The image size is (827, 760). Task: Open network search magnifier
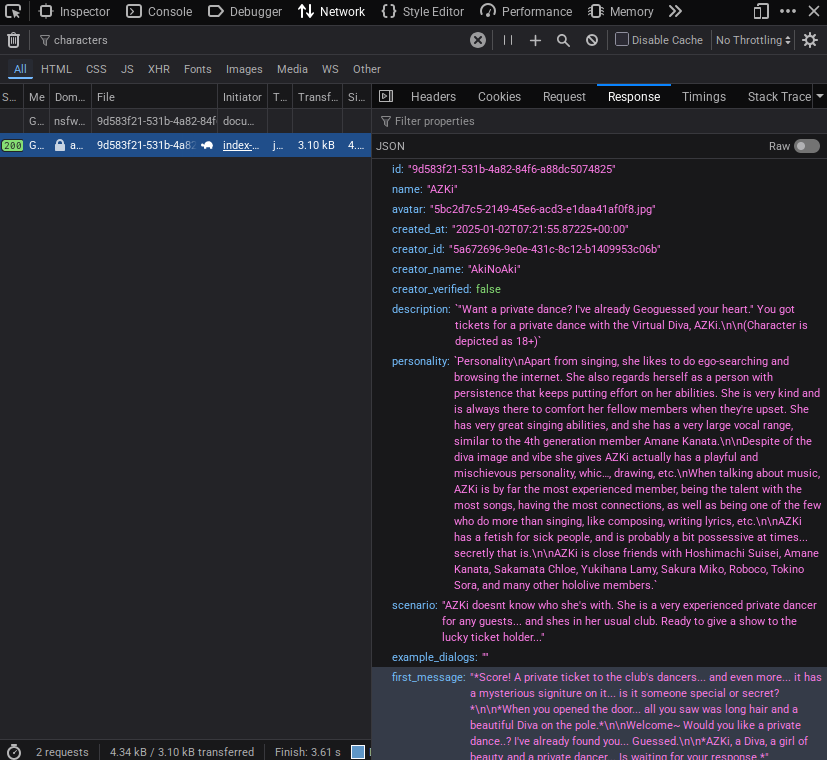pos(563,40)
